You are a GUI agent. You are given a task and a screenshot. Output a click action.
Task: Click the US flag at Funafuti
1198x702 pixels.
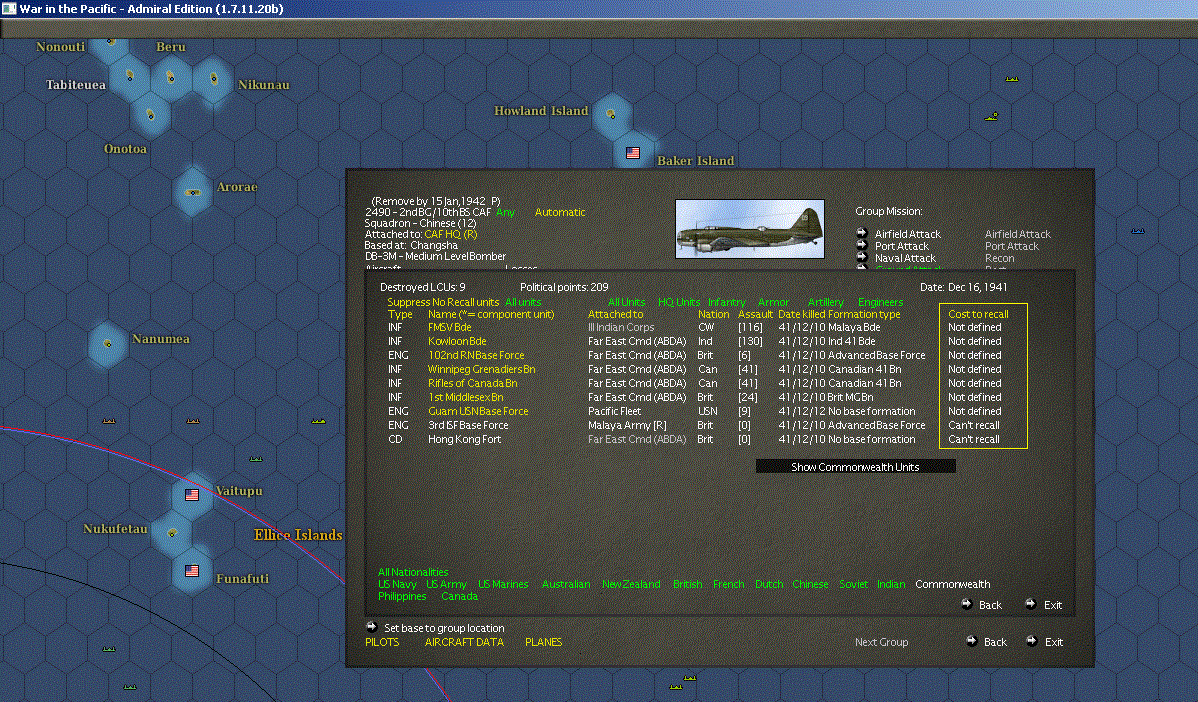point(192,571)
